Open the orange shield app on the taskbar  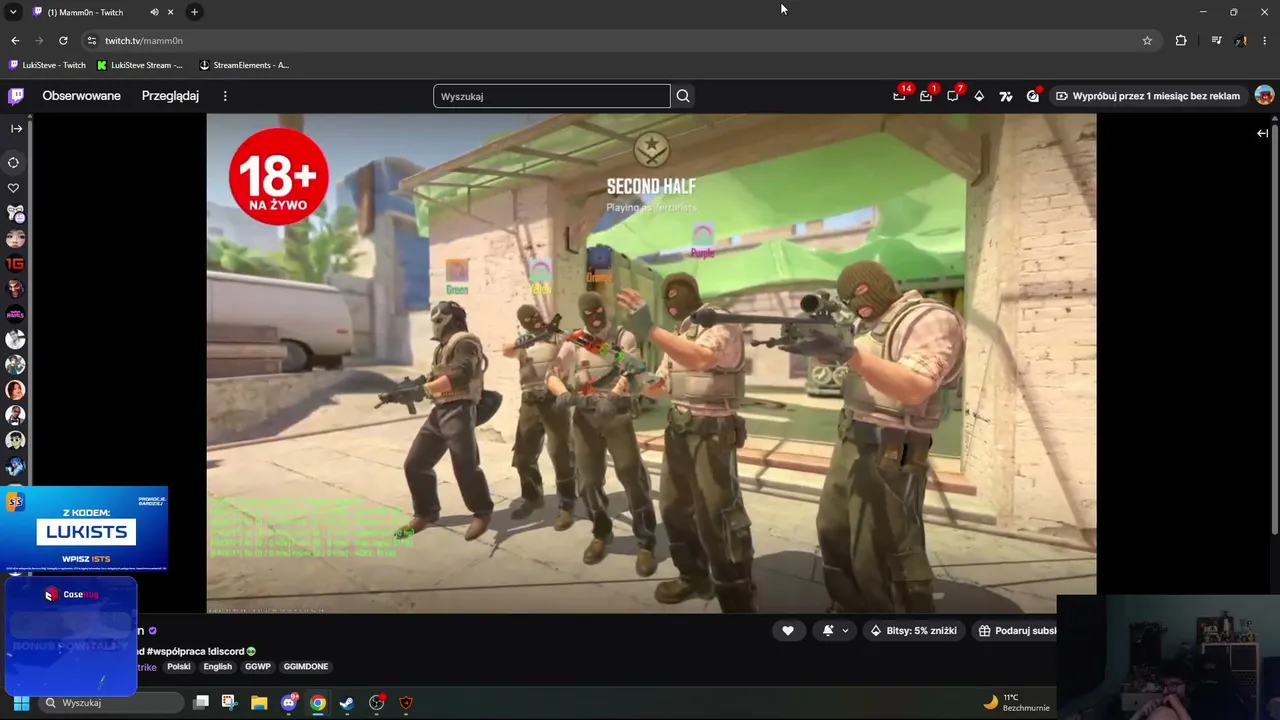pos(405,703)
